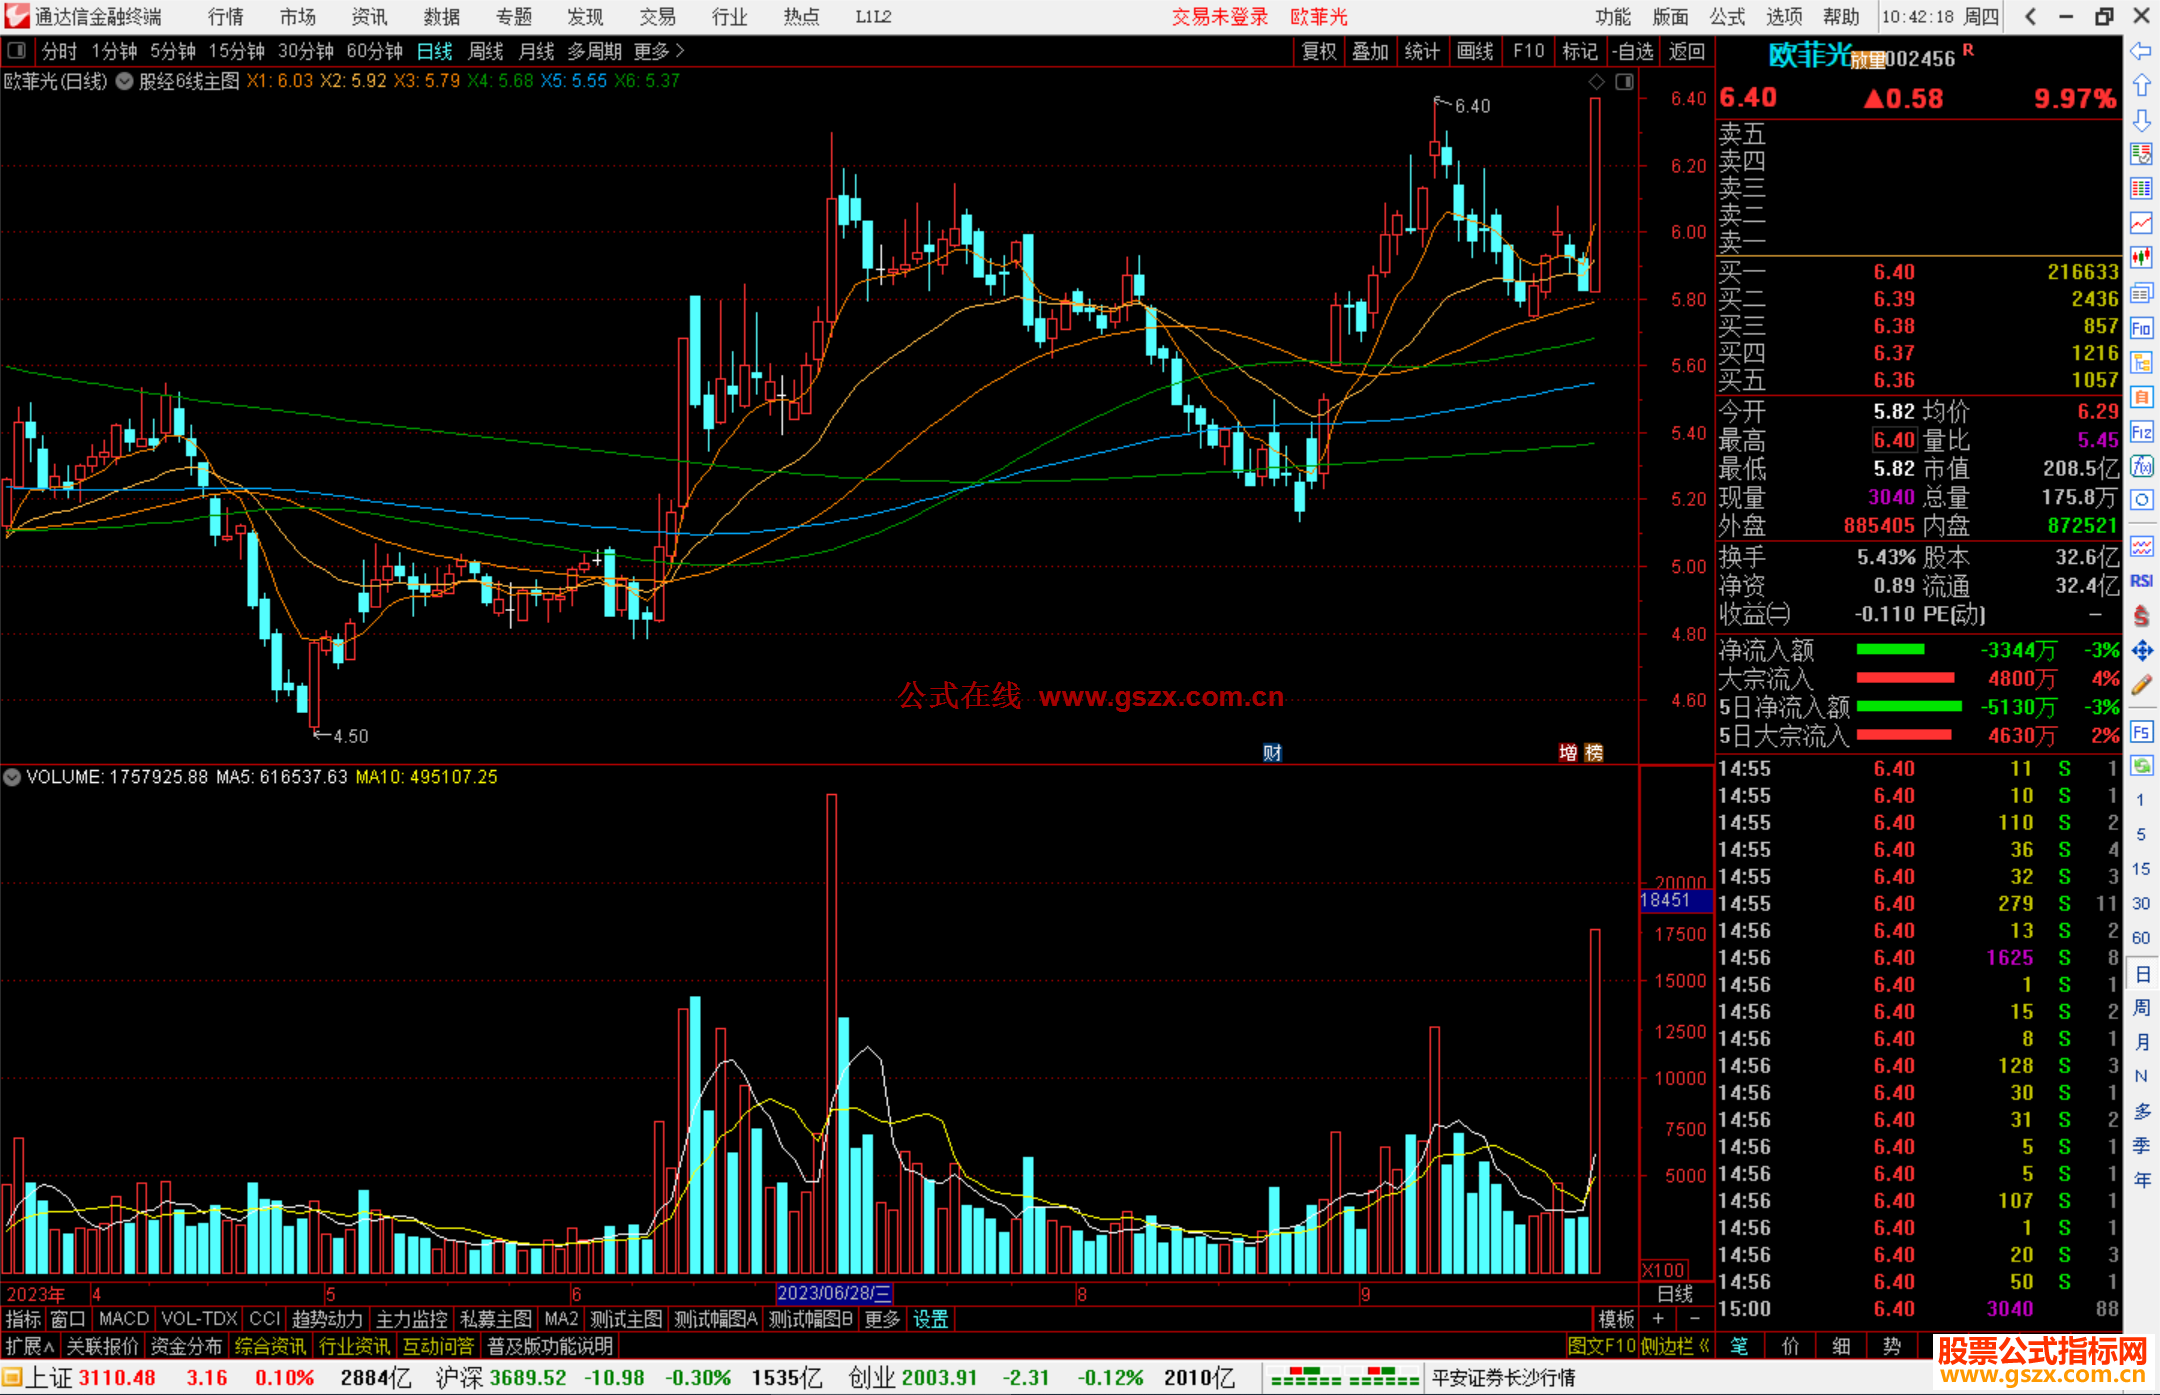Click the red 5日大宗流入 bar
Viewport: 2160px width, 1395px height.
[x=1904, y=735]
